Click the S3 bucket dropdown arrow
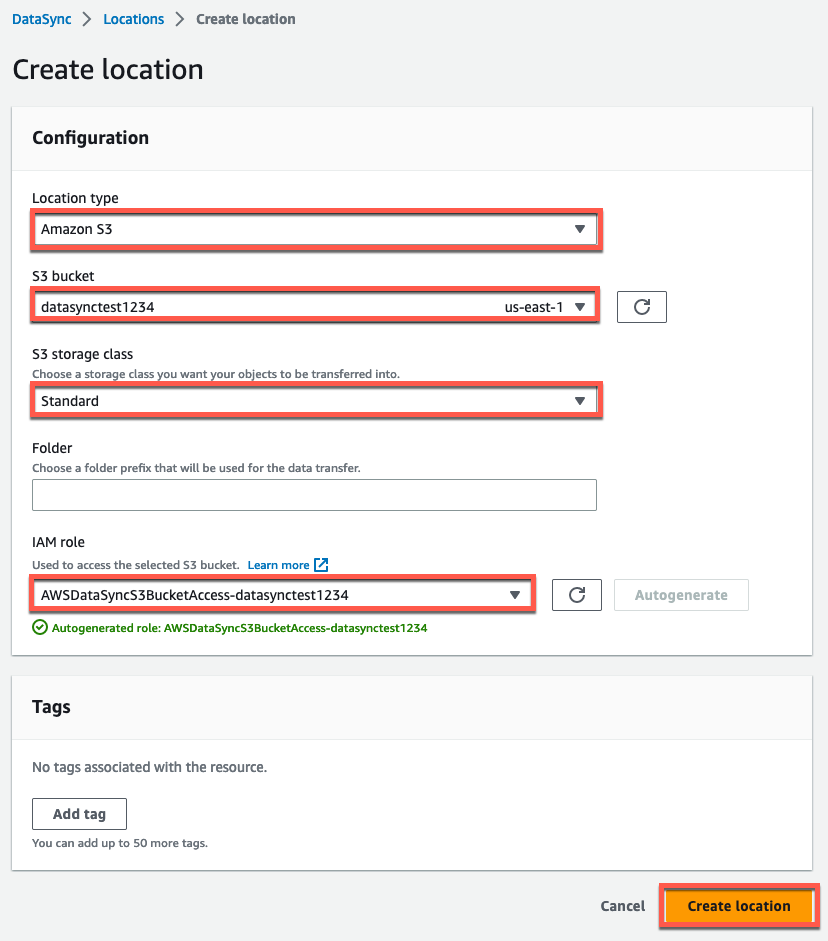 580,307
